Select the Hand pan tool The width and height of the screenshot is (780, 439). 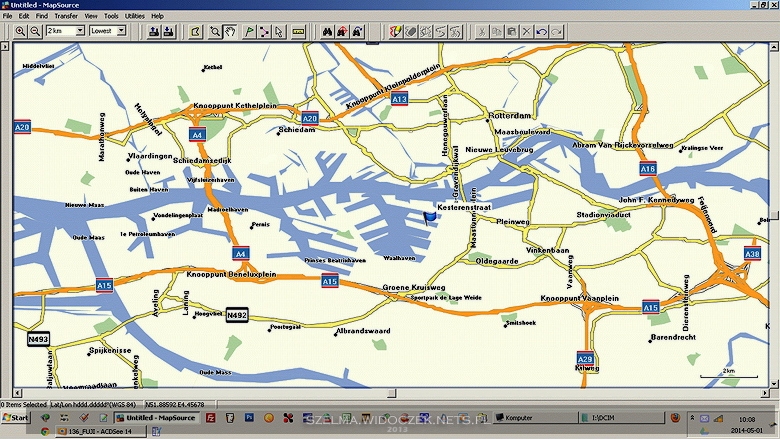click(230, 31)
